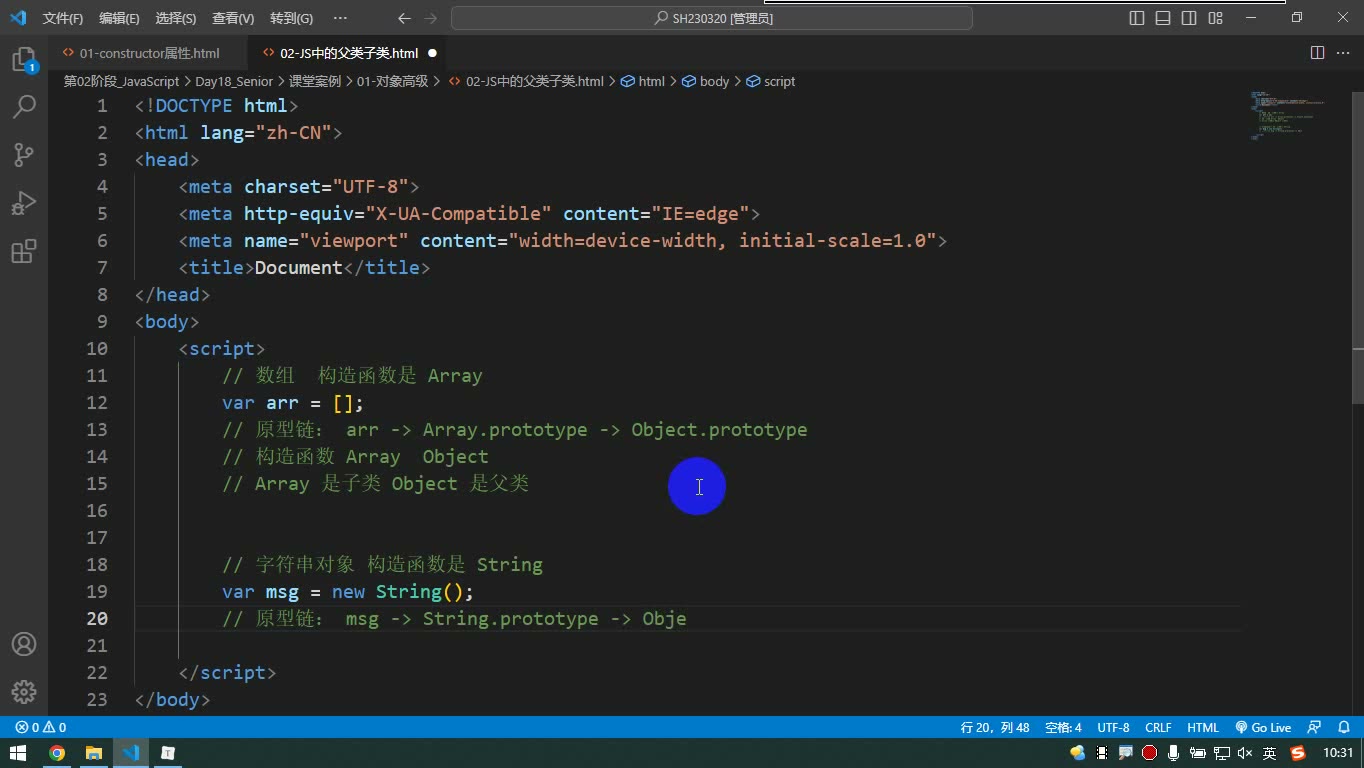This screenshot has width=1364, height=768.
Task: Expand the script breadcrumb symbol
Action: (771, 82)
